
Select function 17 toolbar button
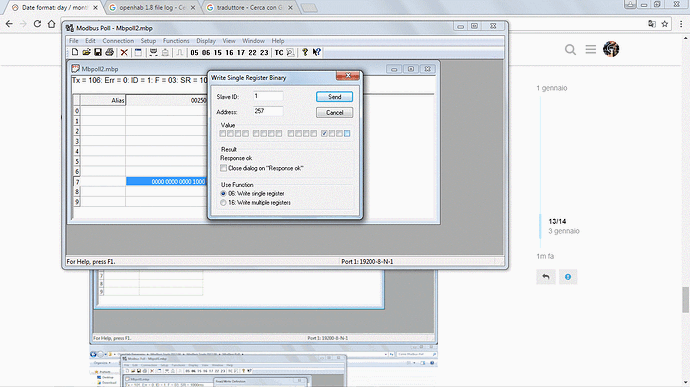(x=241, y=52)
